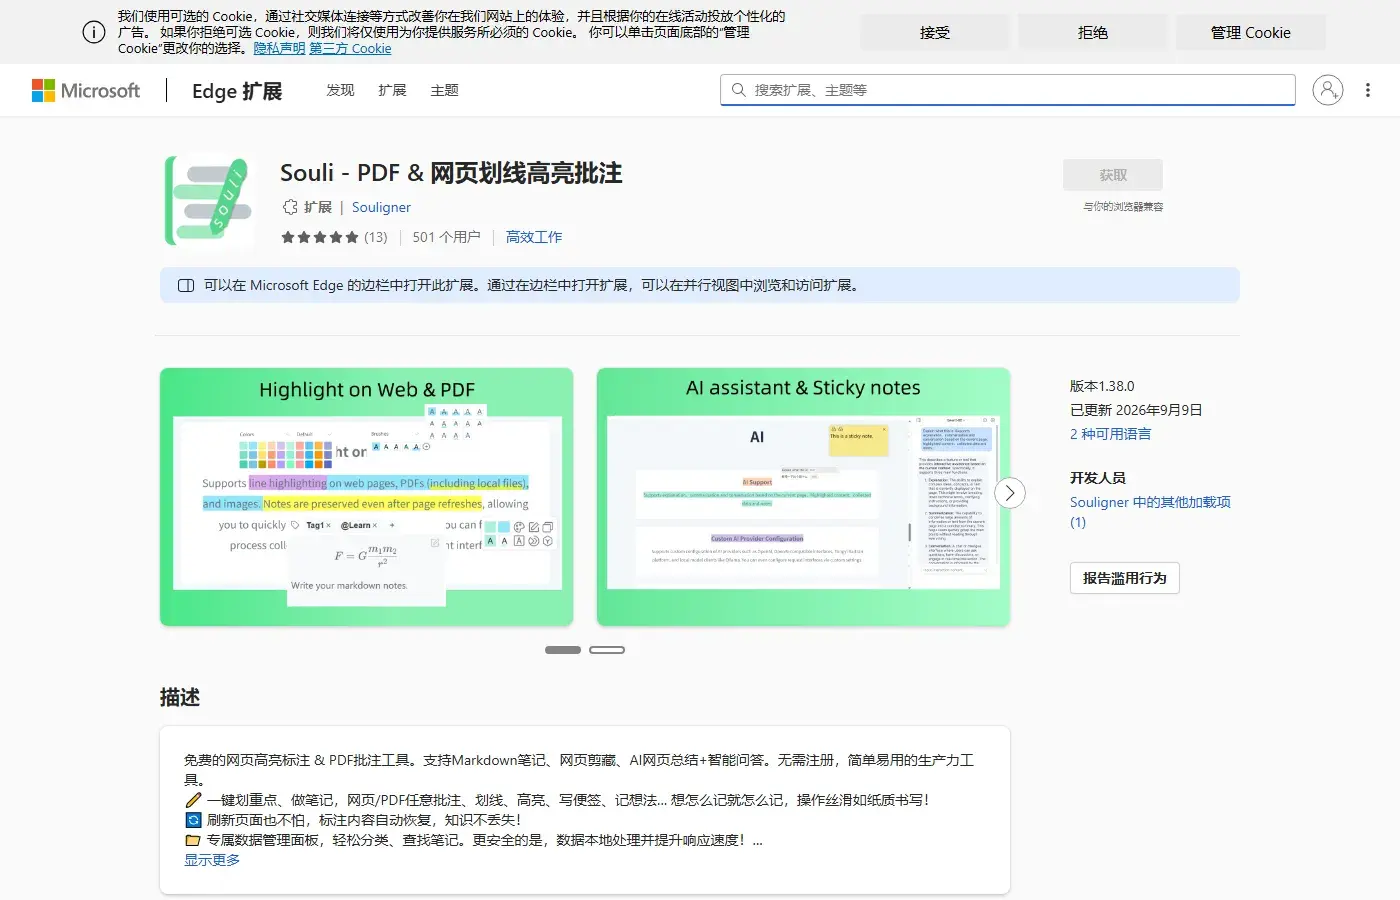
Task: Open the 2 种可用语言 link
Action: tap(1110, 434)
